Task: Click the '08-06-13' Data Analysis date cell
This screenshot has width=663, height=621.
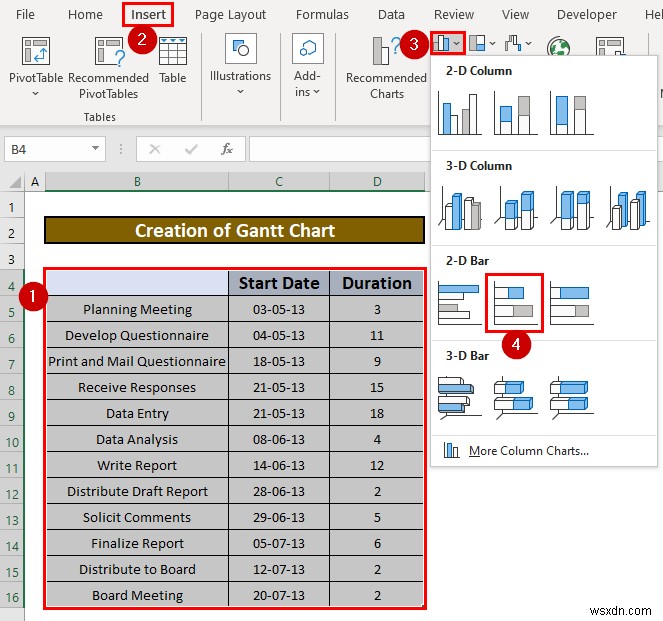Action: 279,440
